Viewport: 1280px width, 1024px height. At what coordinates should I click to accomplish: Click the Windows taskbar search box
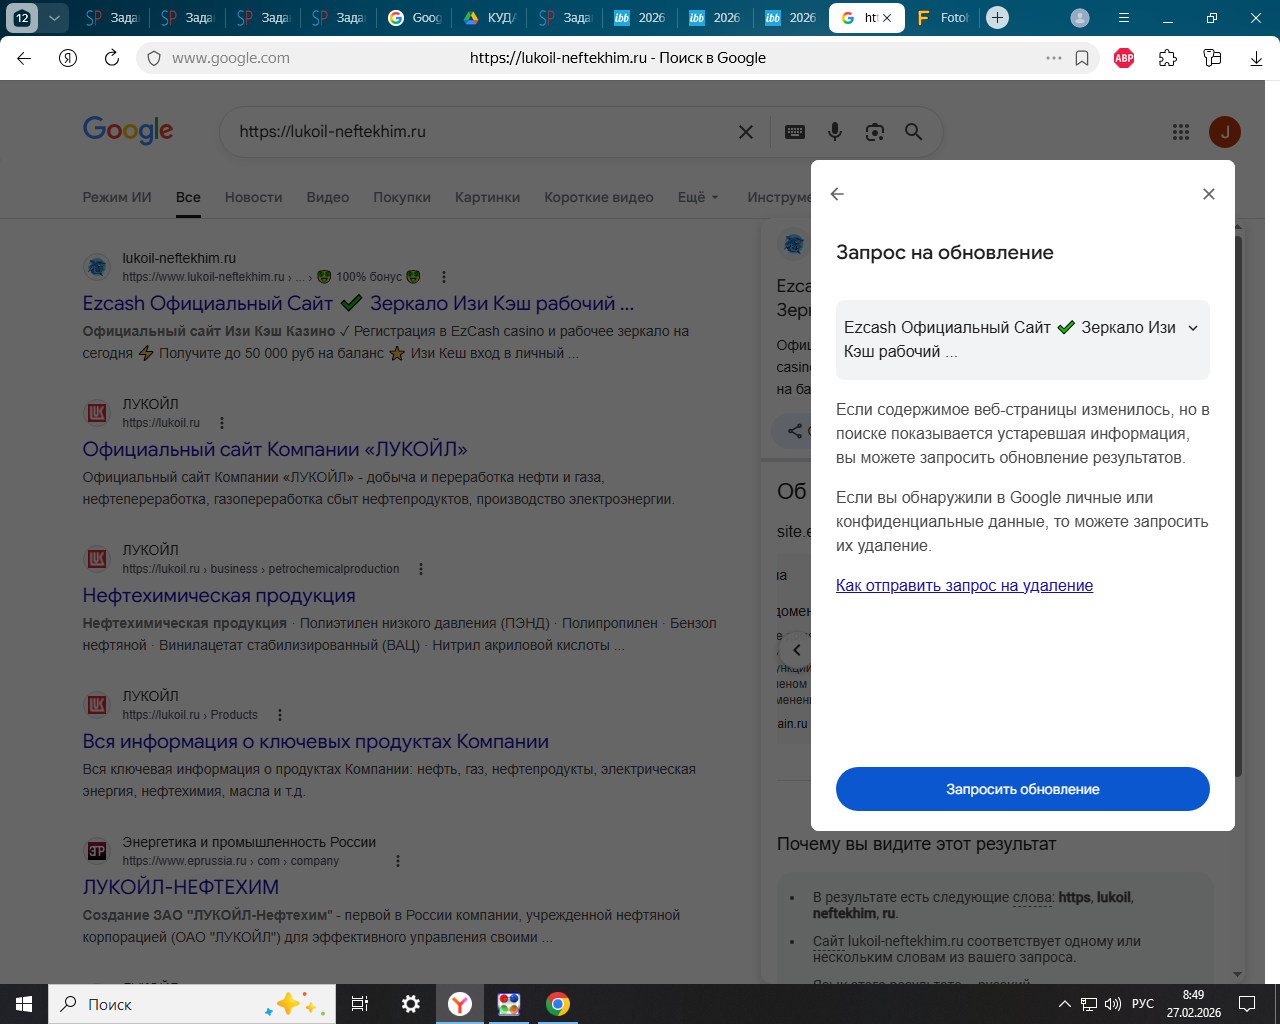[x=193, y=1004]
